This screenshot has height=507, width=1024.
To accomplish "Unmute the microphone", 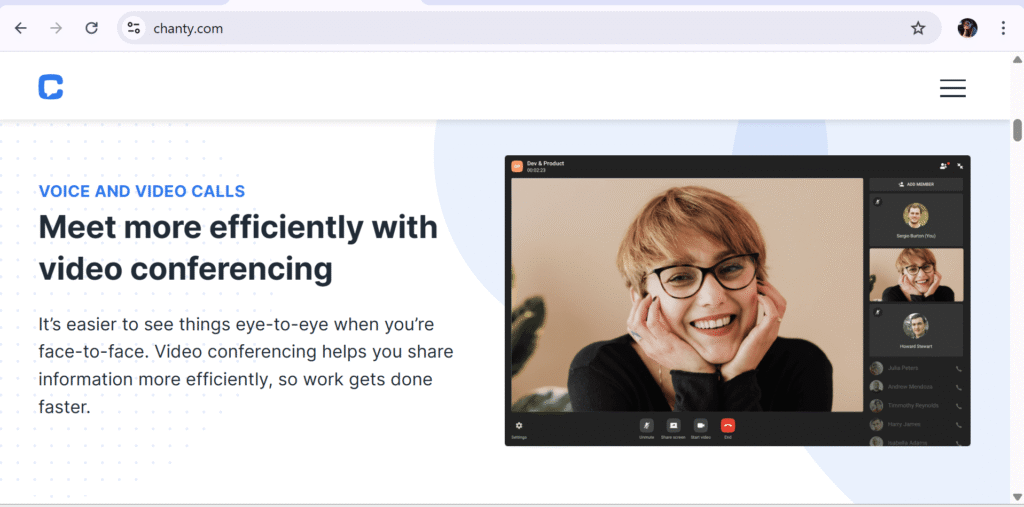I will (x=647, y=425).
